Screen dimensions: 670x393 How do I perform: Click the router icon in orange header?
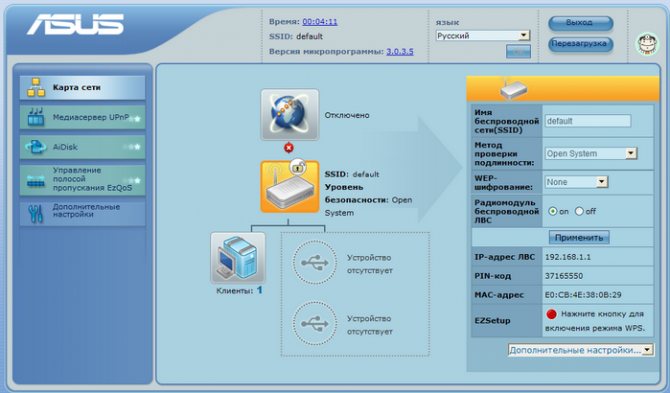tap(513, 89)
